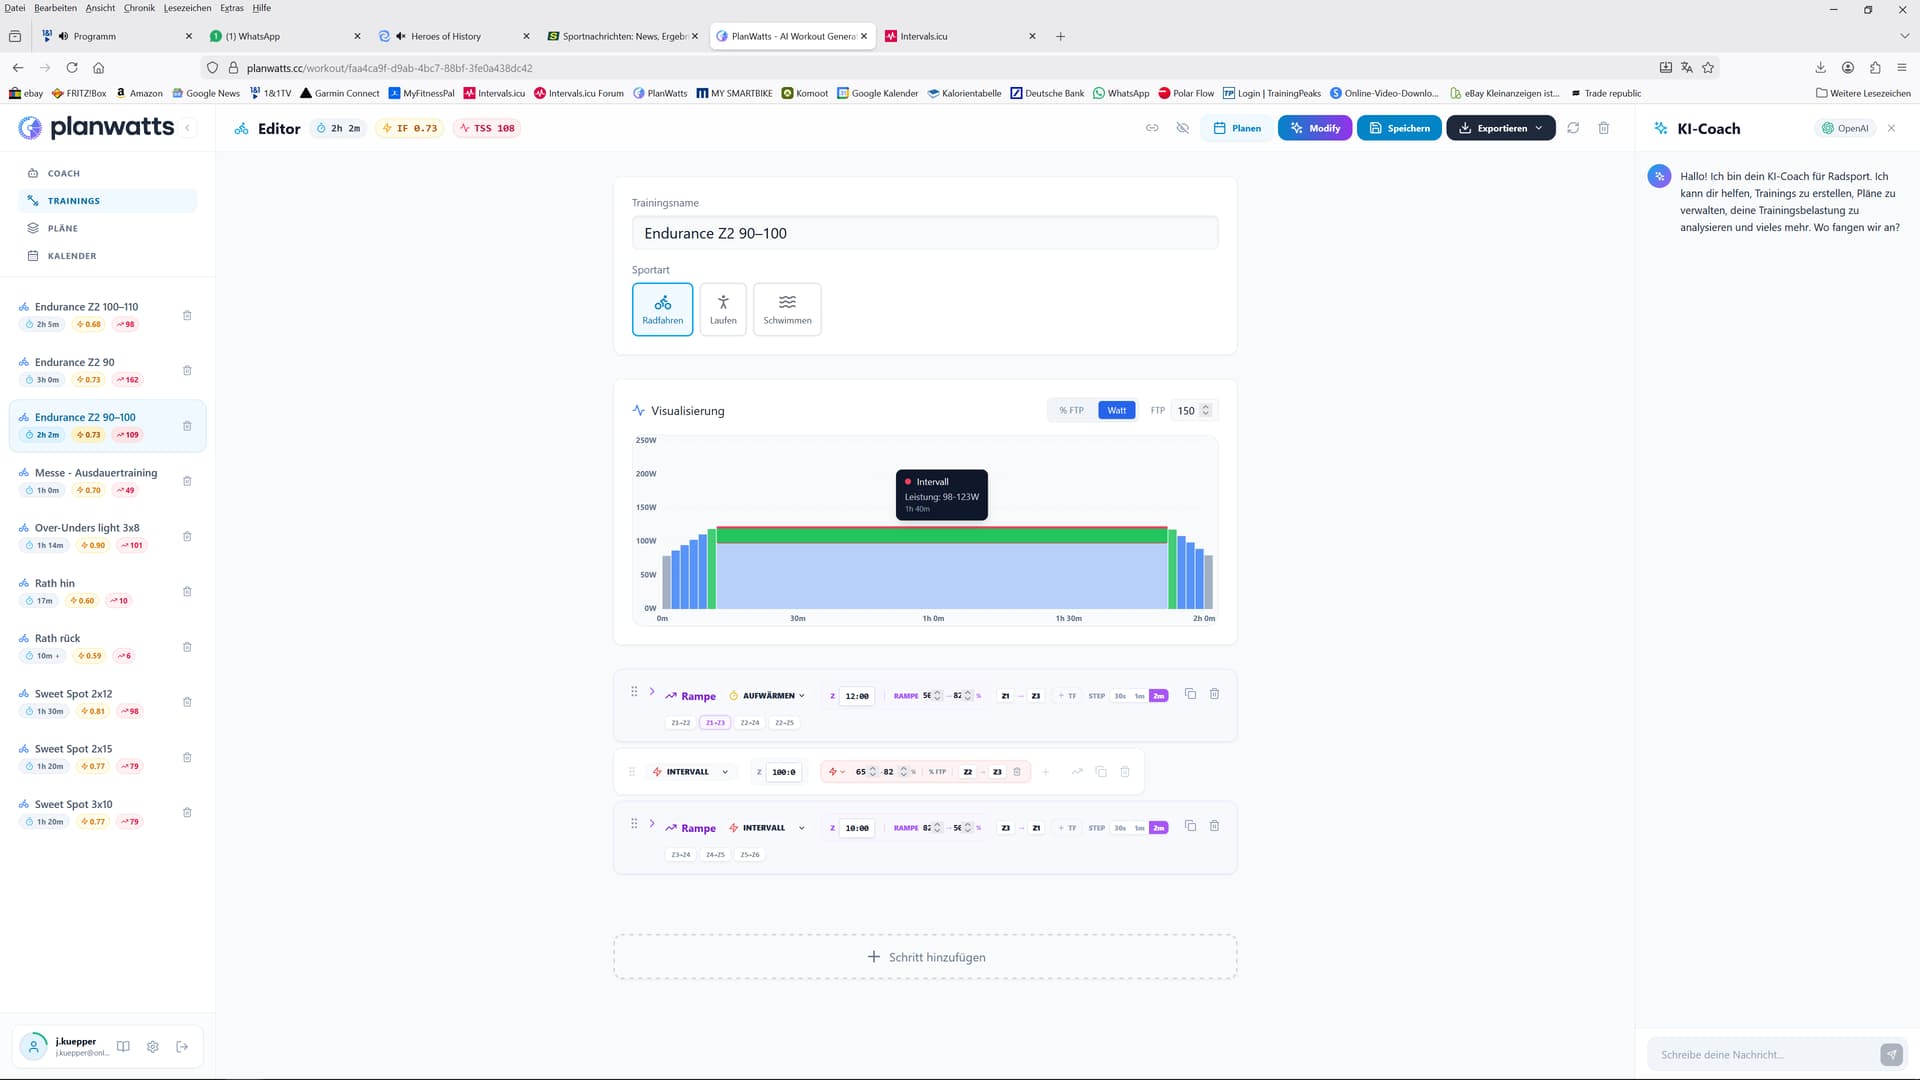This screenshot has height=1080, width=1920.
Task: Click the link icon next to Planen
Action: pos(1152,128)
